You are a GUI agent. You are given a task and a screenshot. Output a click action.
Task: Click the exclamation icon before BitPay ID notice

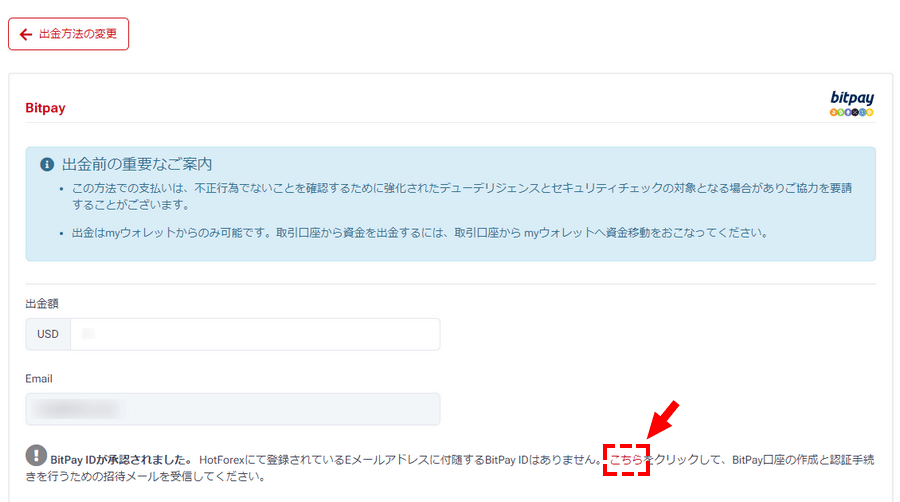pos(36,456)
